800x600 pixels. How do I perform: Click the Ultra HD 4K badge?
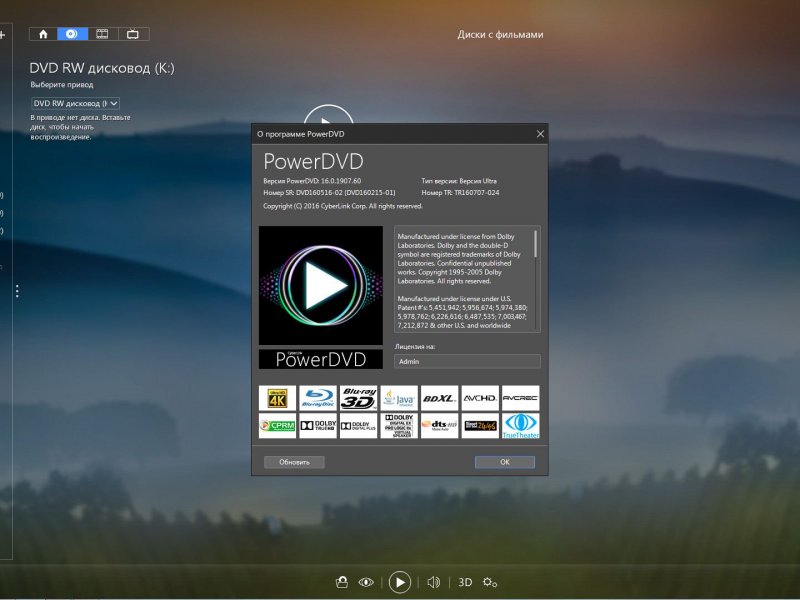coord(278,398)
